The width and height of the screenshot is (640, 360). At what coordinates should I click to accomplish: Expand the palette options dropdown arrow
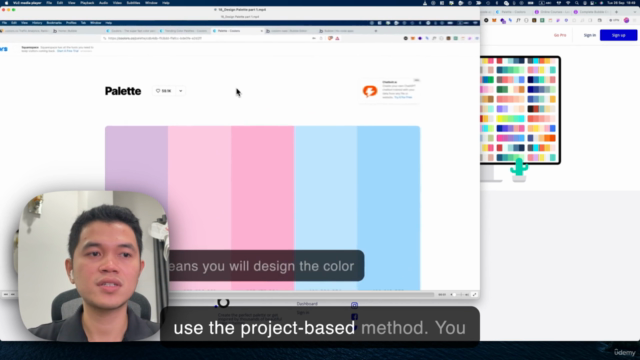click(x=180, y=91)
